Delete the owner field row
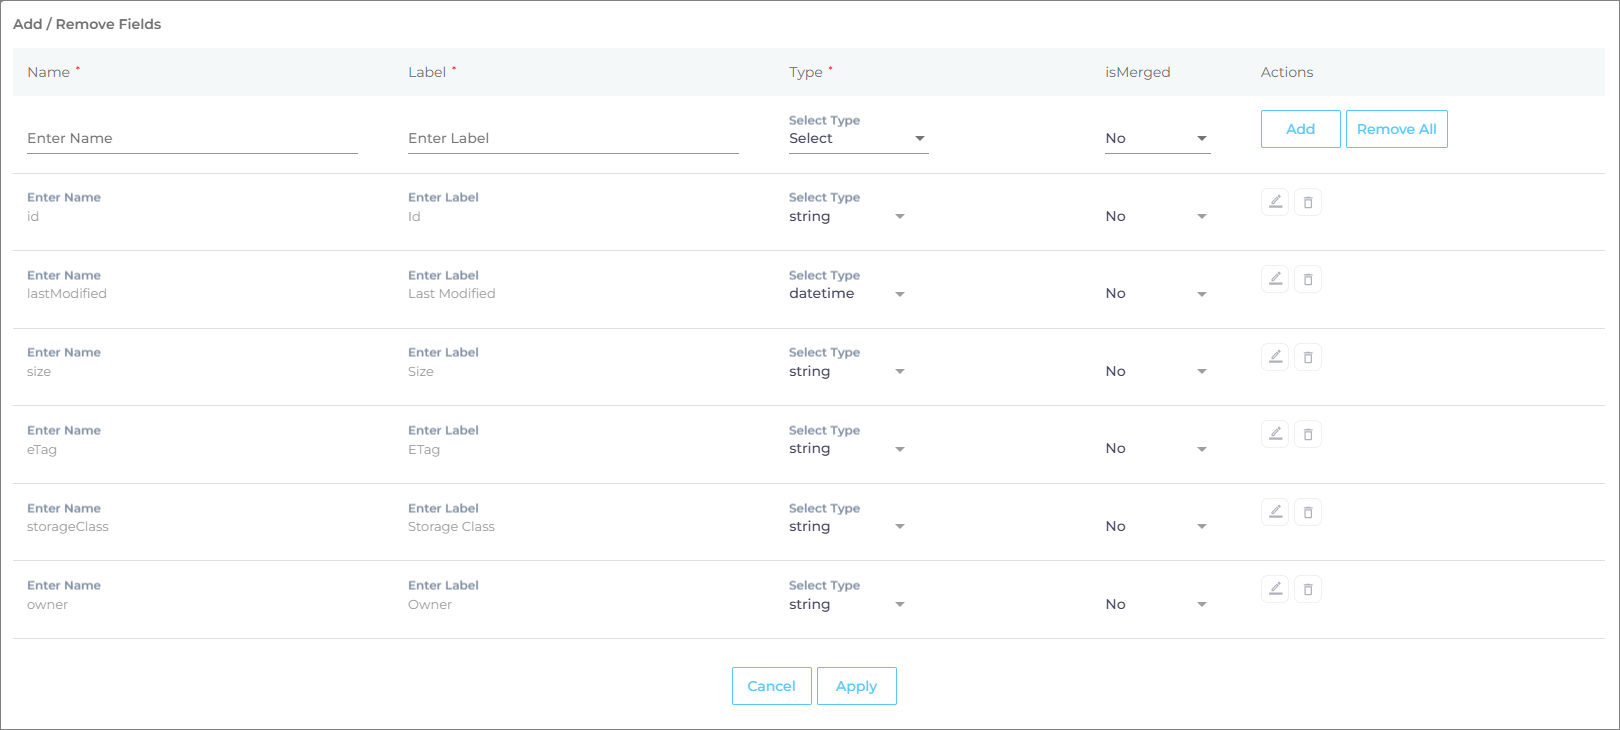Image resolution: width=1620 pixels, height=730 pixels. click(x=1308, y=590)
